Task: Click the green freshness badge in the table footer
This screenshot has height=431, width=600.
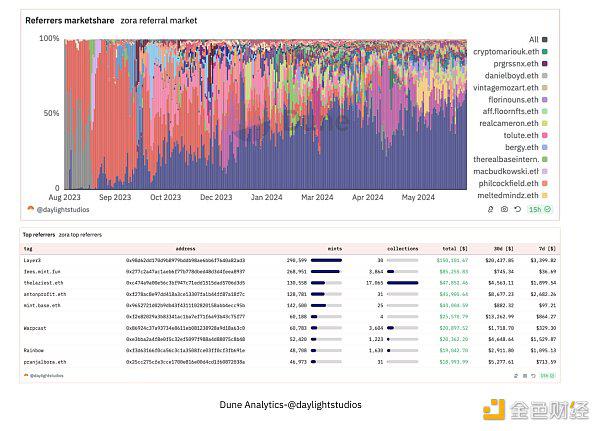Action: (x=547, y=376)
